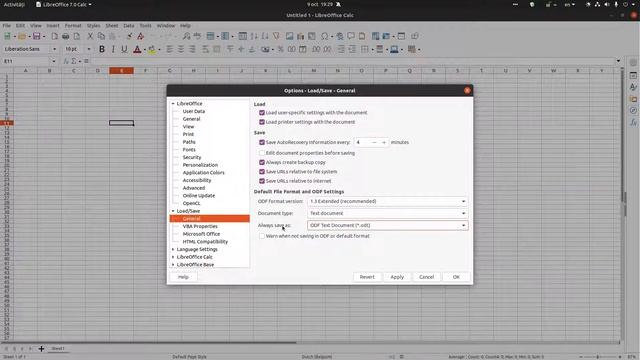The width and height of the screenshot is (640, 360).
Task: Click the Apply button
Action: tap(397, 277)
